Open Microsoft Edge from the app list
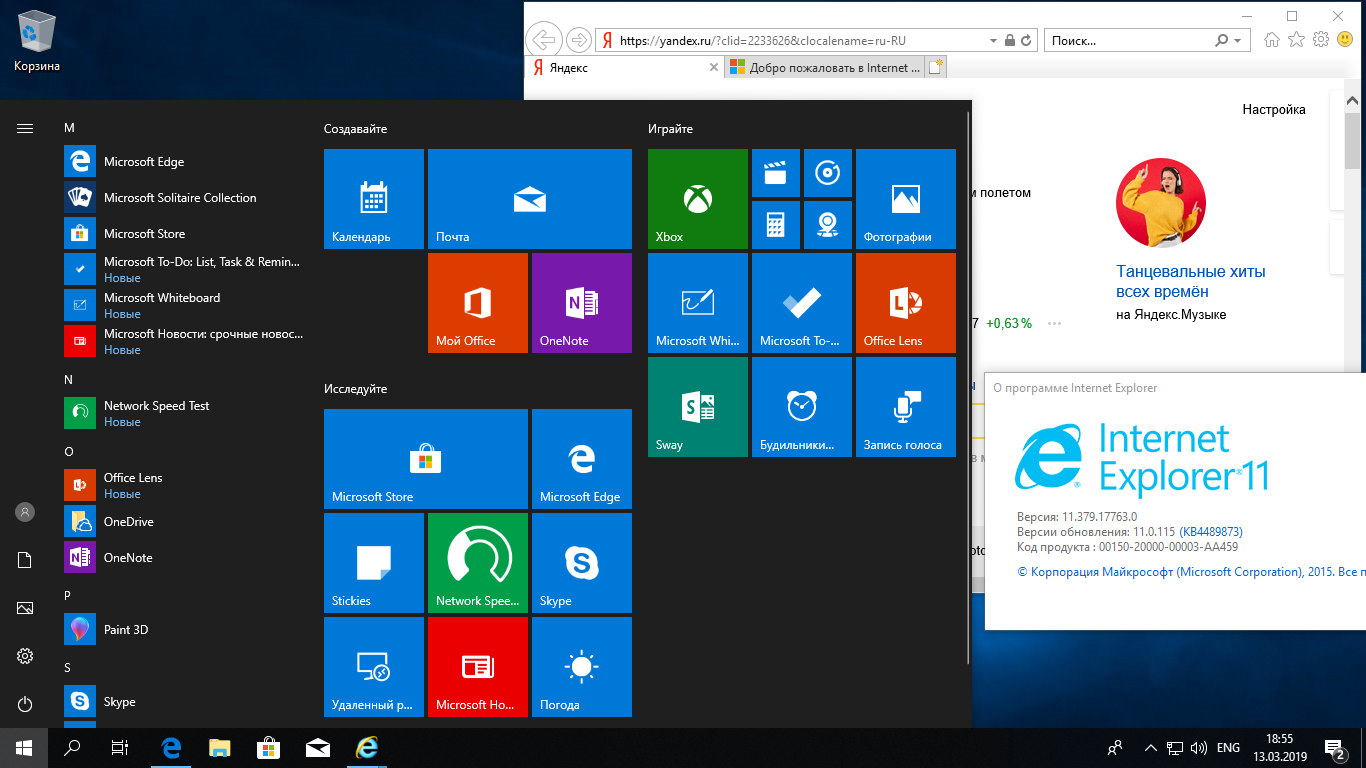The height and width of the screenshot is (768, 1366). tap(183, 161)
